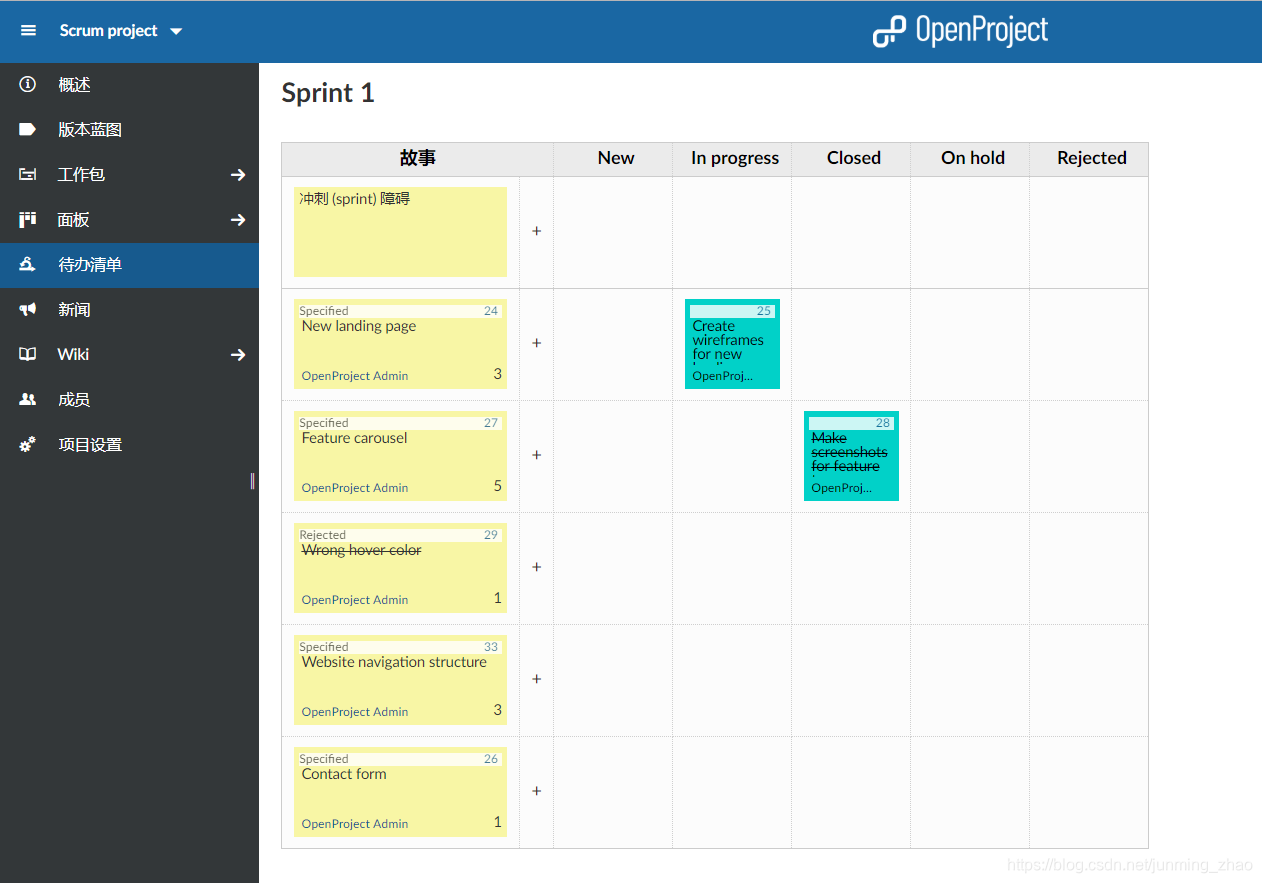Select 工作包 menu item
Image resolution: width=1262 pixels, height=883 pixels.
click(108, 175)
